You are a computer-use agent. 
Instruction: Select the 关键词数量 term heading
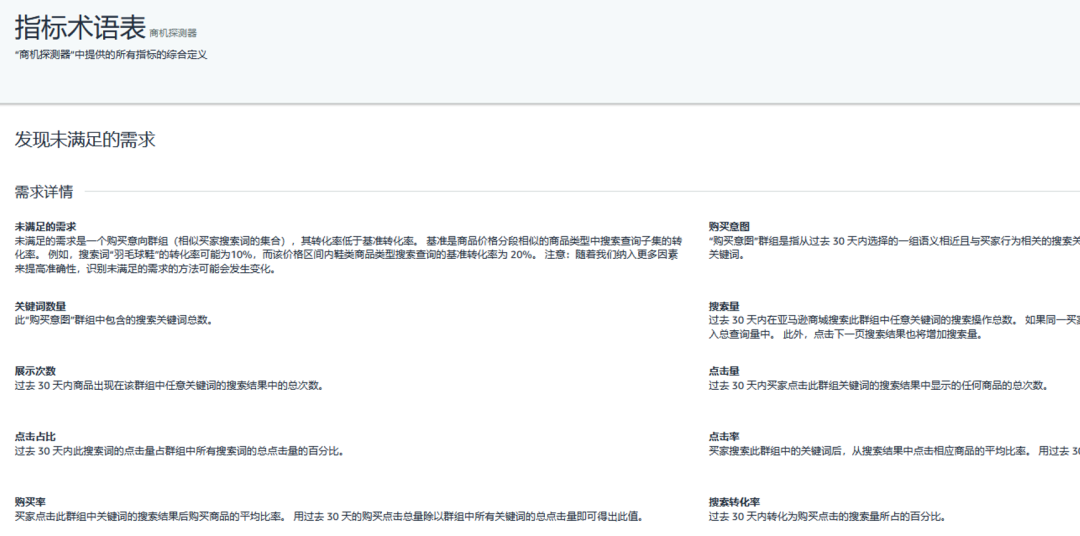42,306
